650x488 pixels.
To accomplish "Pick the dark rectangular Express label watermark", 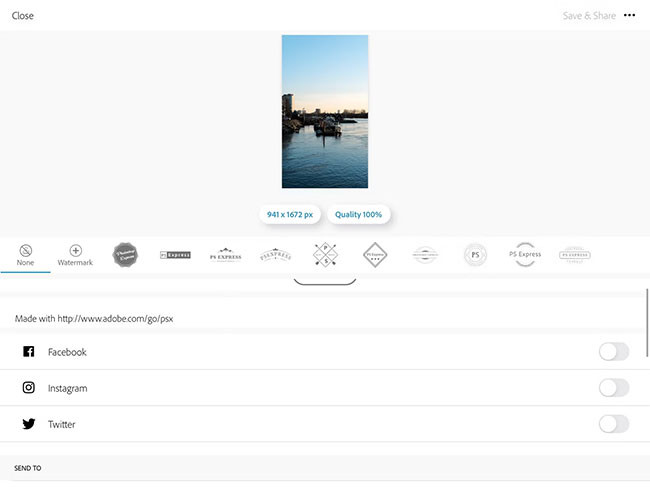I will (175, 254).
